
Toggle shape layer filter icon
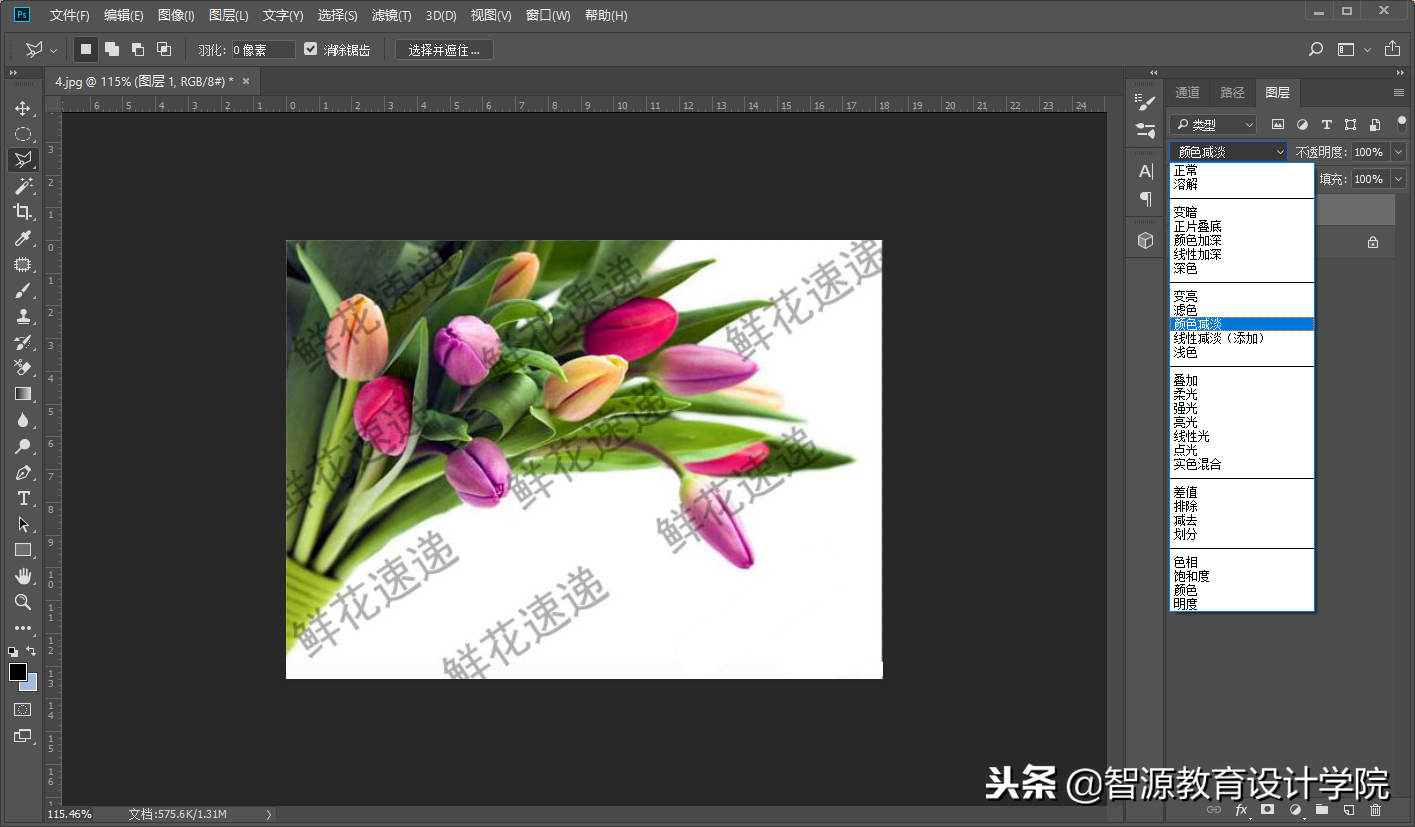coord(1350,125)
